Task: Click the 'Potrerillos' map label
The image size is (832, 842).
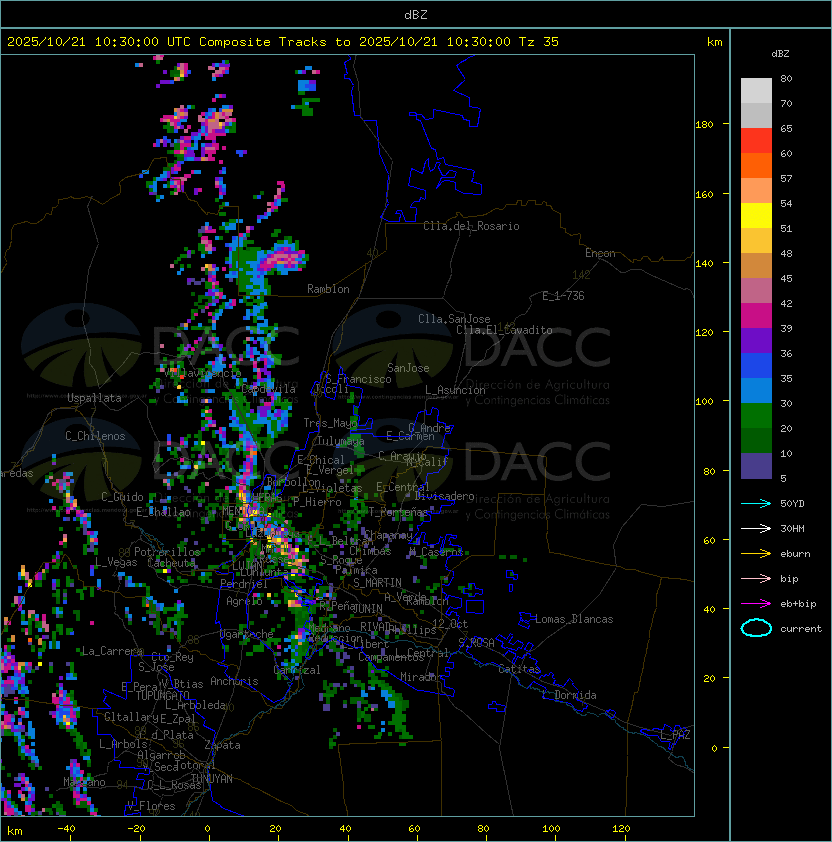Action: [x=167, y=552]
